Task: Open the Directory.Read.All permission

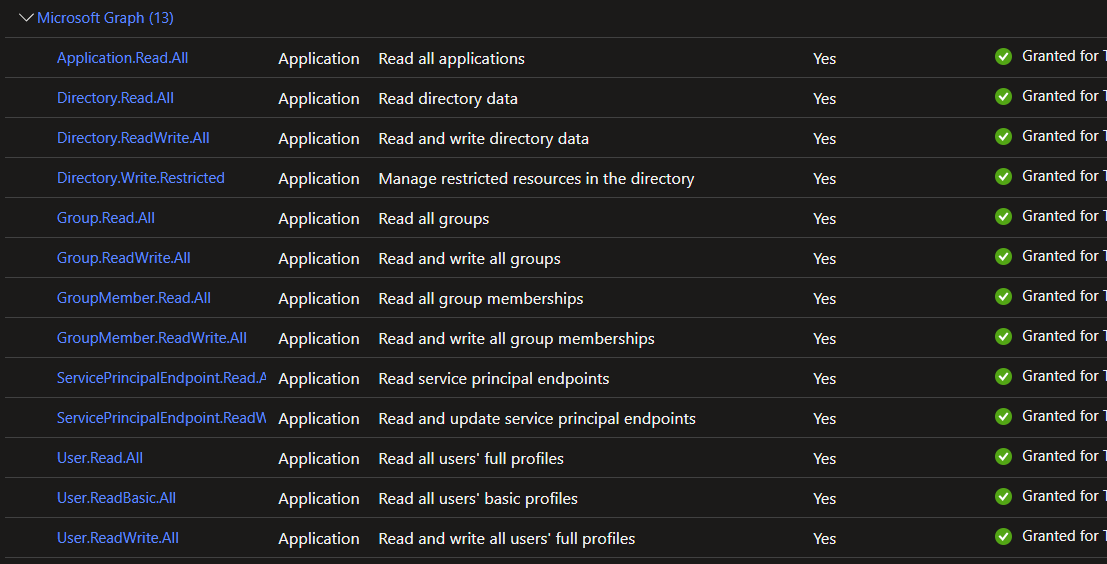Action: [x=115, y=98]
